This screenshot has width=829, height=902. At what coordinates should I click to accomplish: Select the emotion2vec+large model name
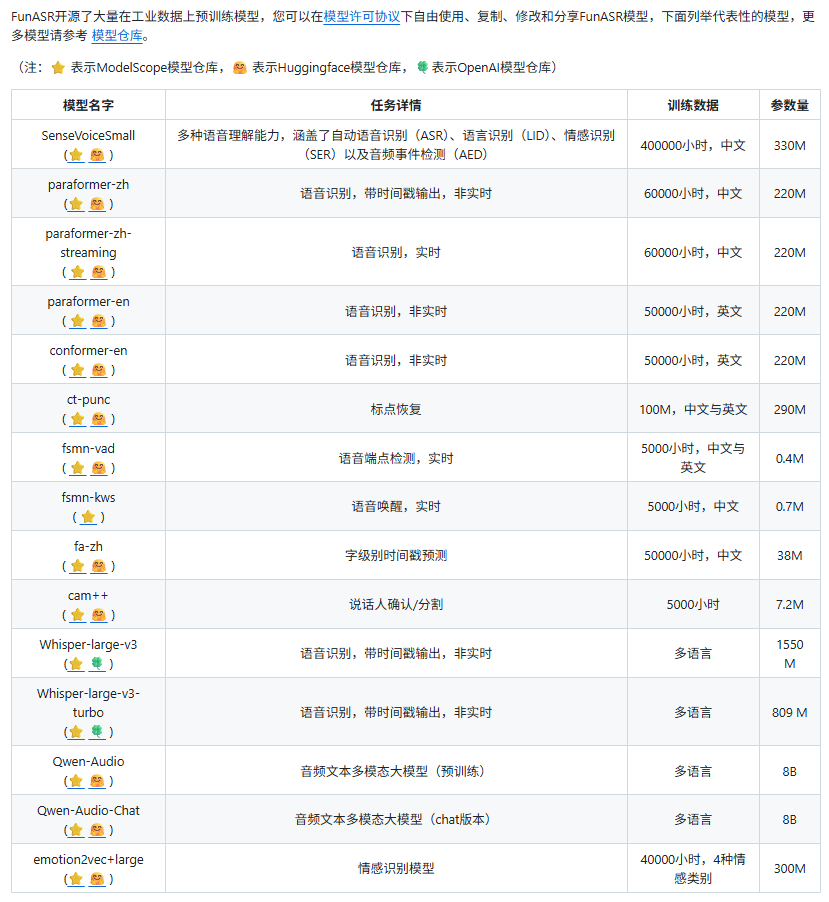(88, 859)
